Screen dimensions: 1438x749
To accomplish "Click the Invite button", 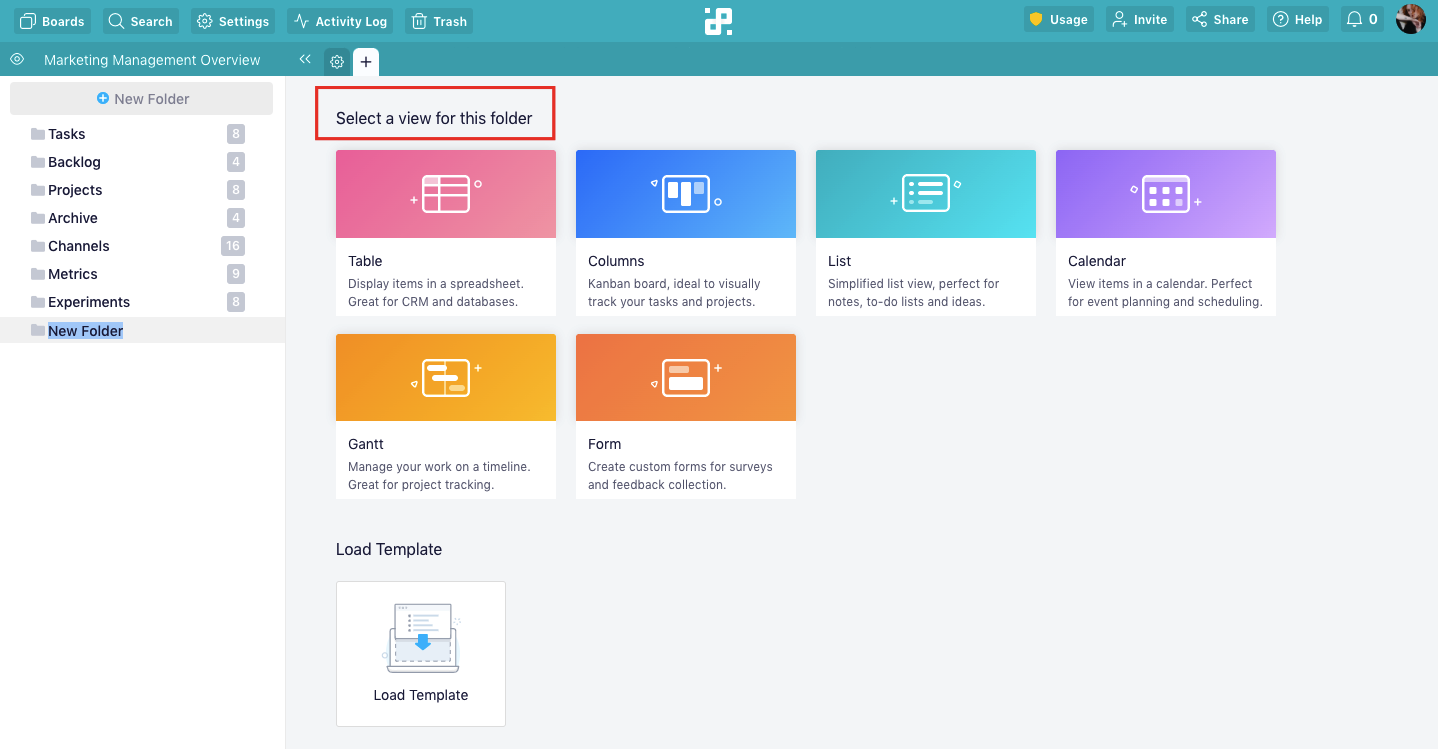I will [x=1140, y=20].
